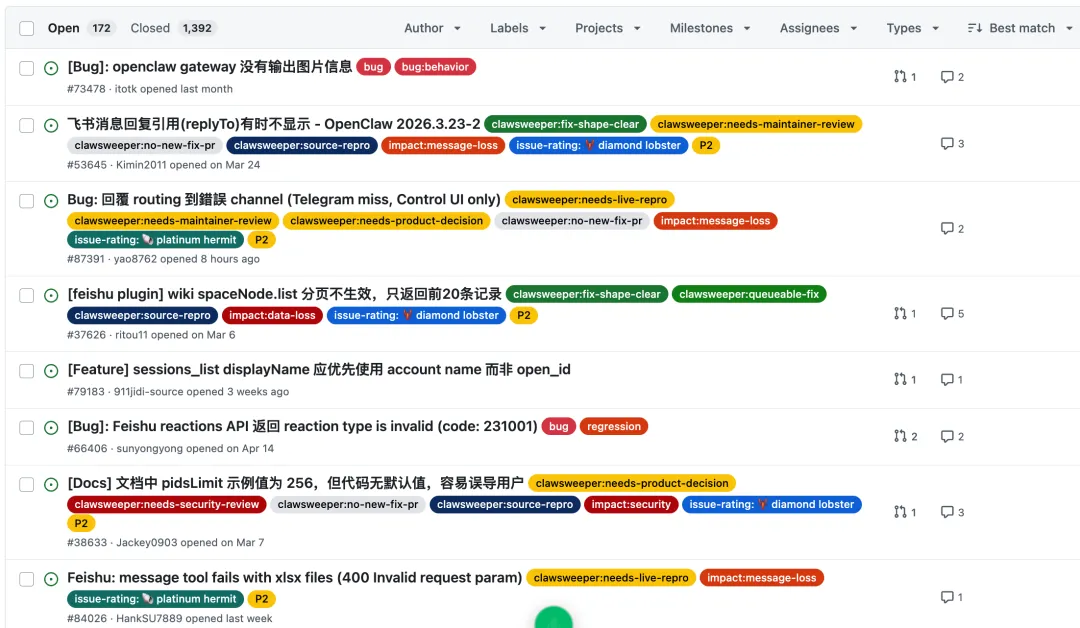Tick checkbox for pidsLimit docs issue
Screen dimensions: 1080x628
click(26, 485)
